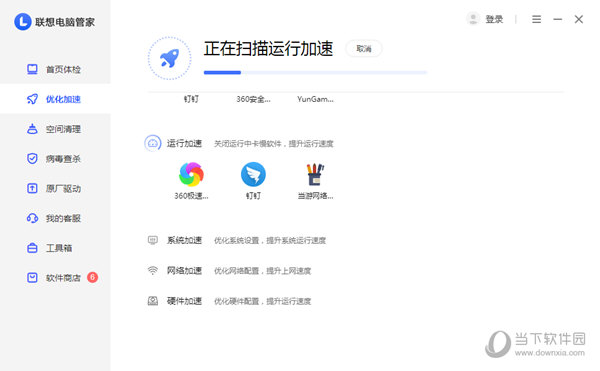Click the broom icon beside 空间清理
The image size is (600, 371).
tap(32, 129)
